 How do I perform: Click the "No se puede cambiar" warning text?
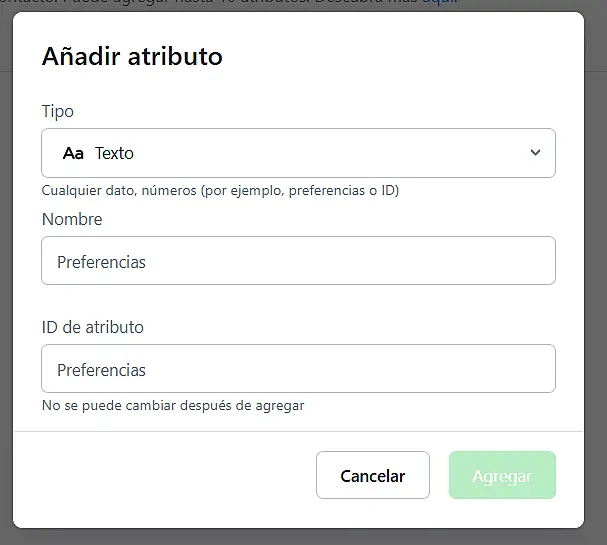click(x=173, y=406)
